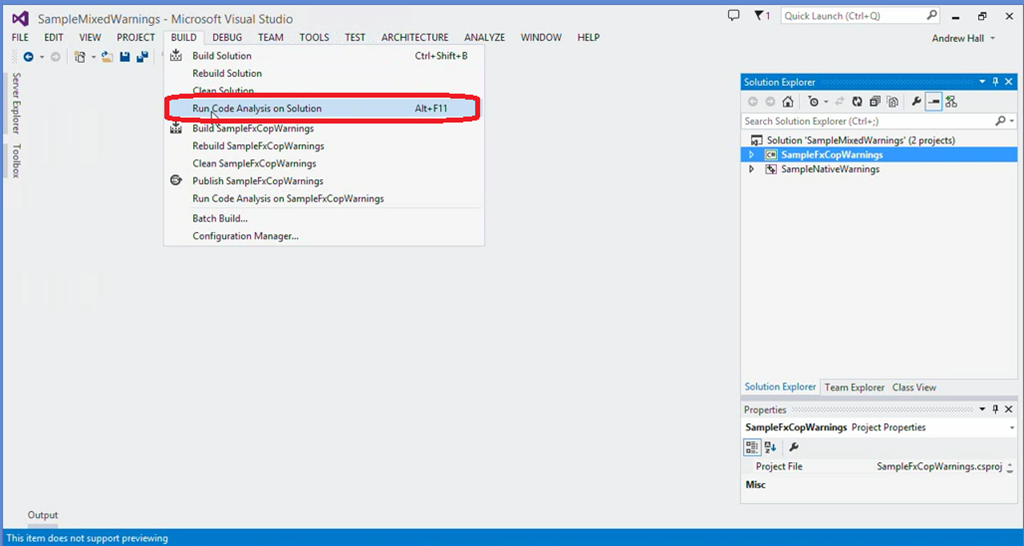Screen dimensions: 1024x546
Task: Open the Properties object selector dropdown
Action: (x=1012, y=428)
